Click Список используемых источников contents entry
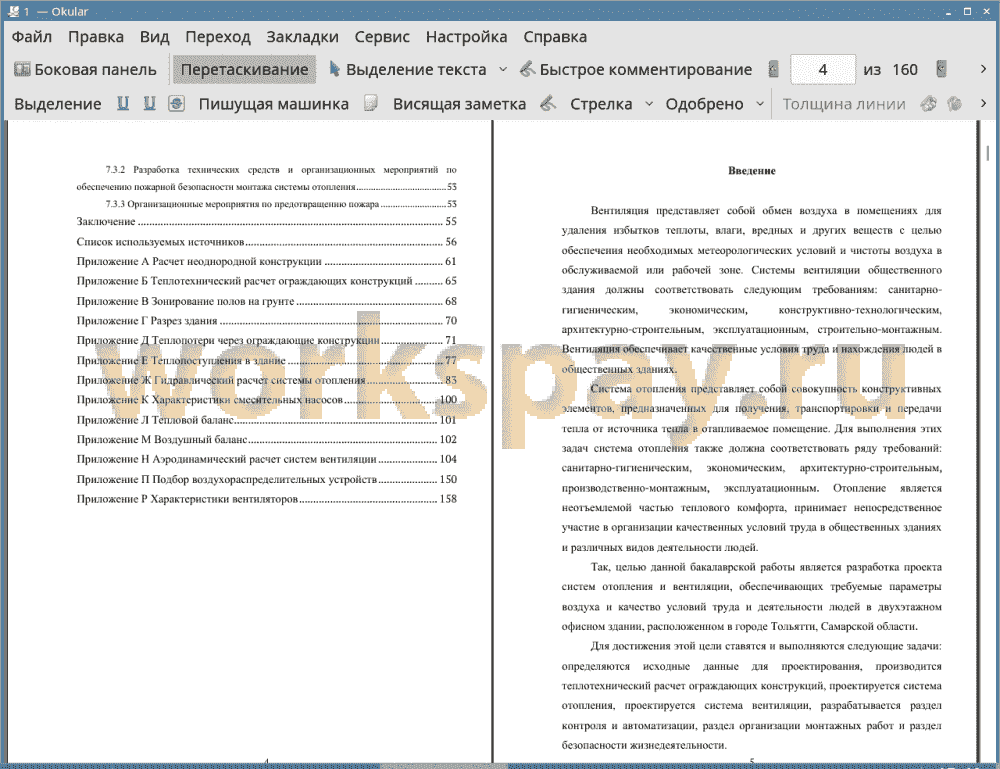This screenshot has width=1000, height=769. [267, 242]
